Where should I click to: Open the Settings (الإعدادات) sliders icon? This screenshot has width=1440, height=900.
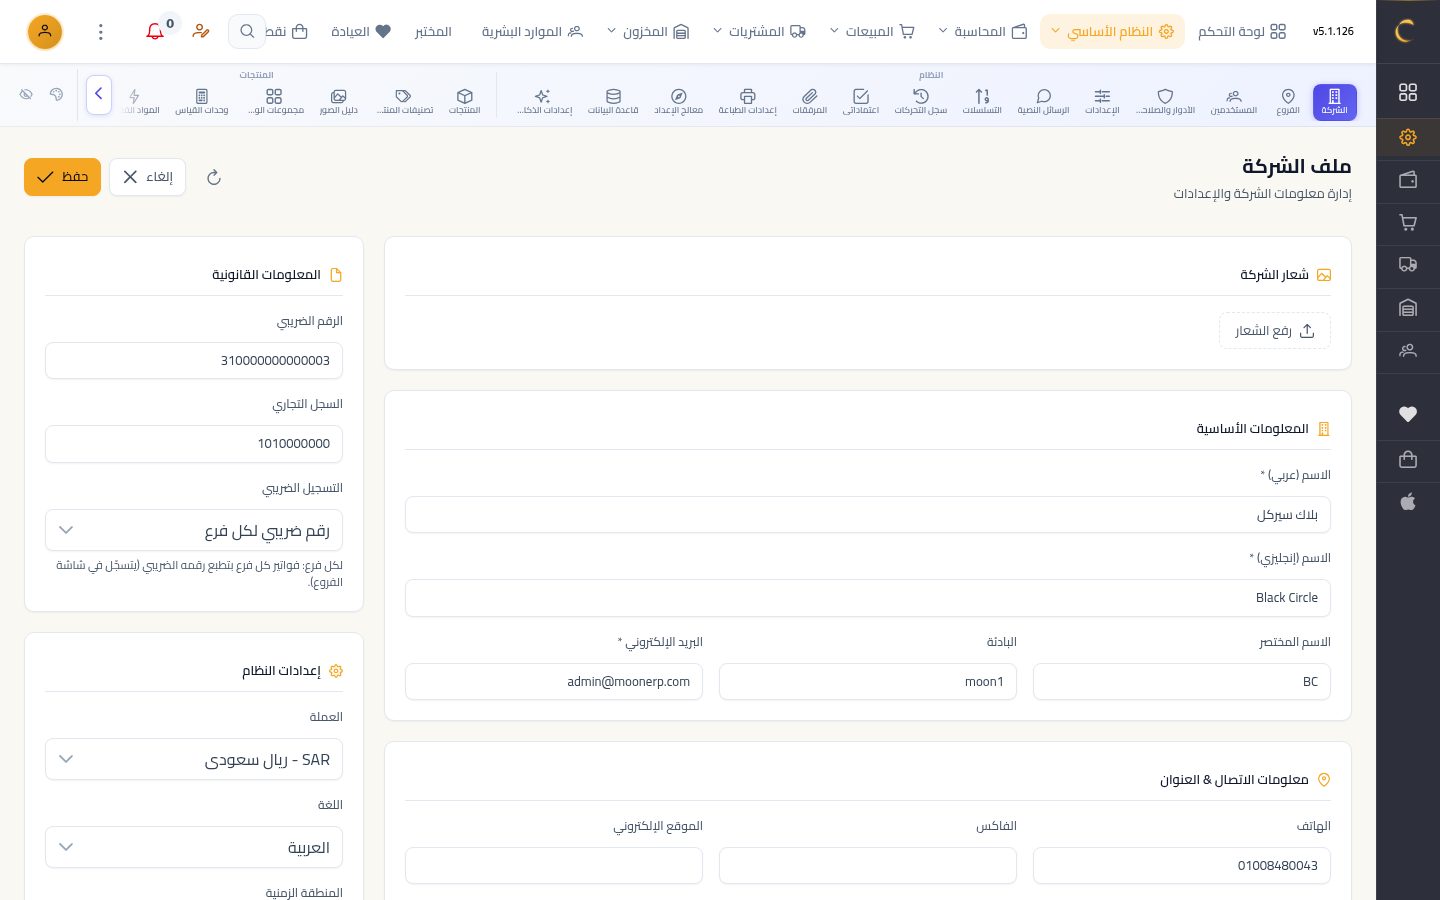coord(1102,101)
